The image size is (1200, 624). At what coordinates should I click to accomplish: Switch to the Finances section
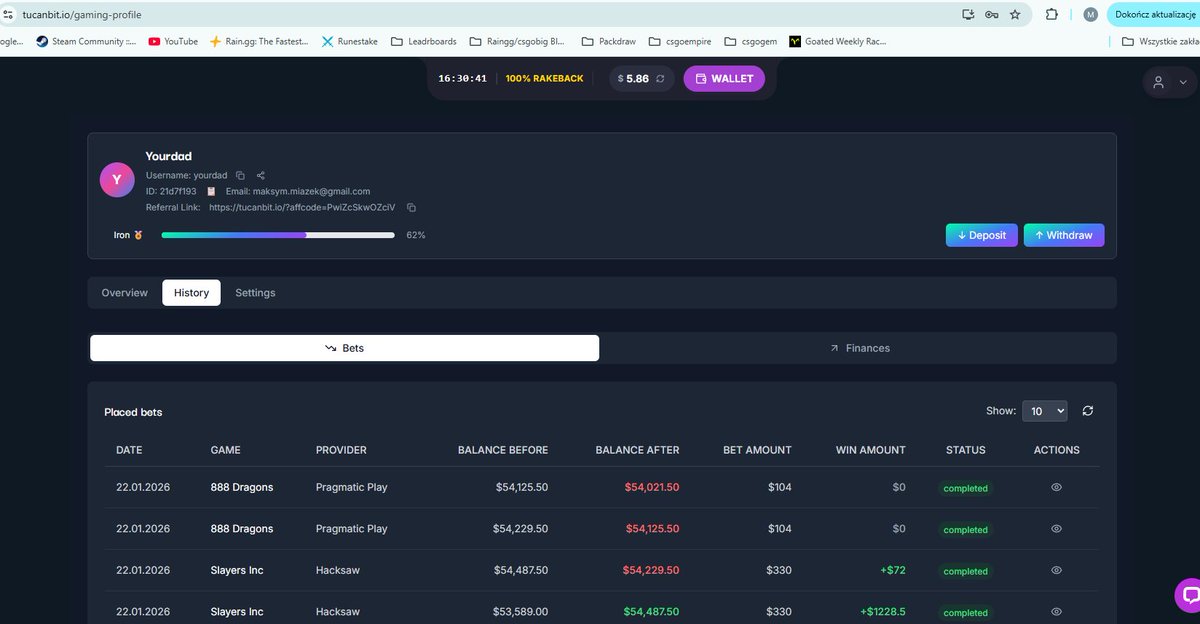pyautogui.click(x=859, y=348)
